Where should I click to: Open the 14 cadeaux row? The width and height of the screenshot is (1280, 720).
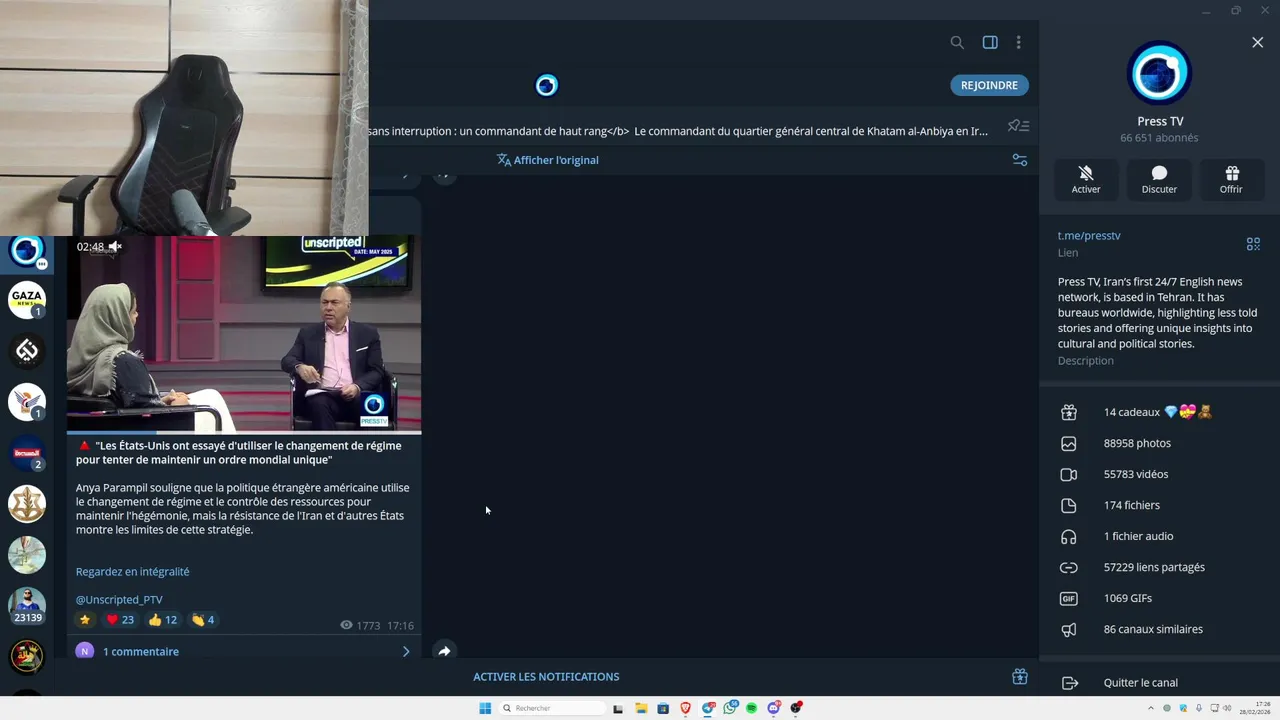tap(1159, 412)
